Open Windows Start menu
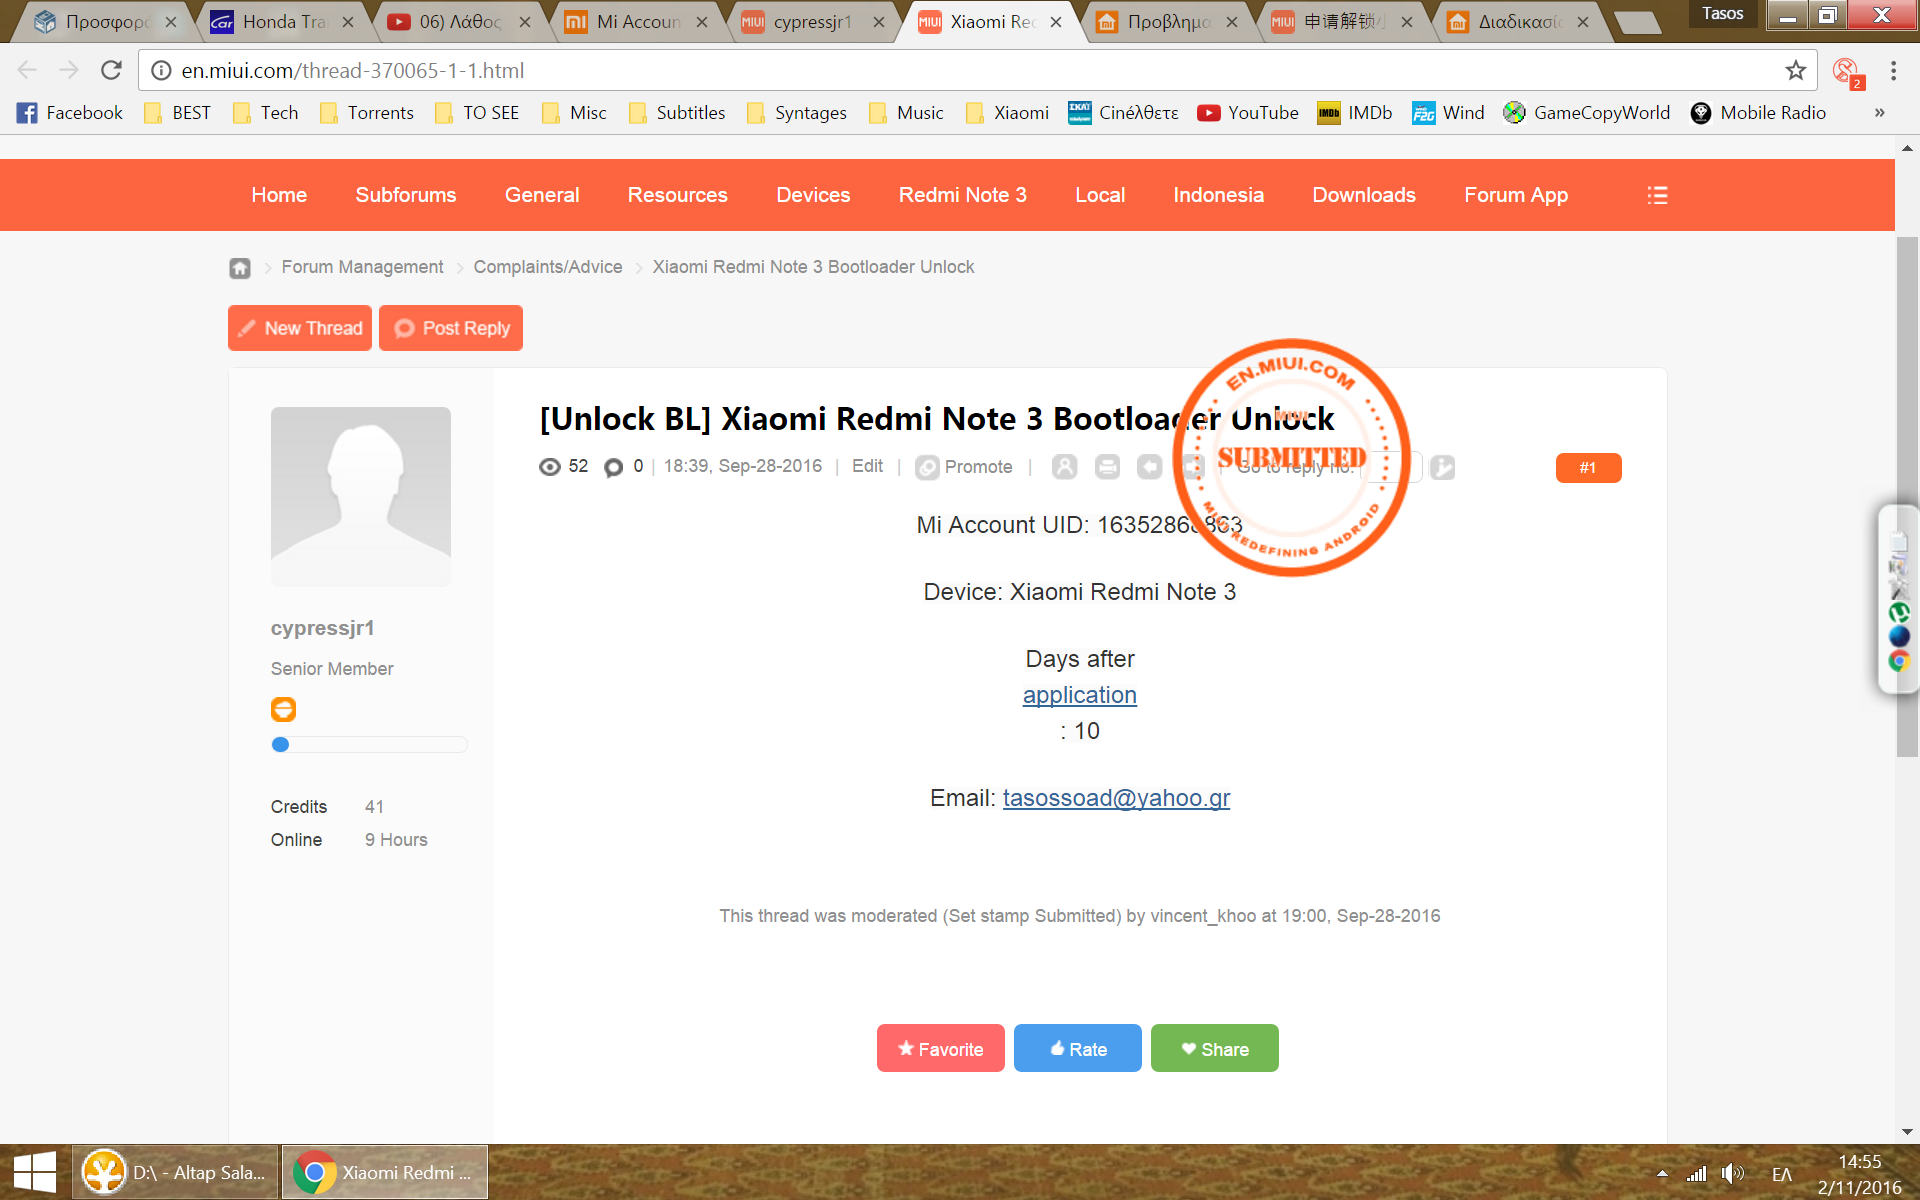Image resolution: width=1920 pixels, height=1200 pixels. point(34,1172)
